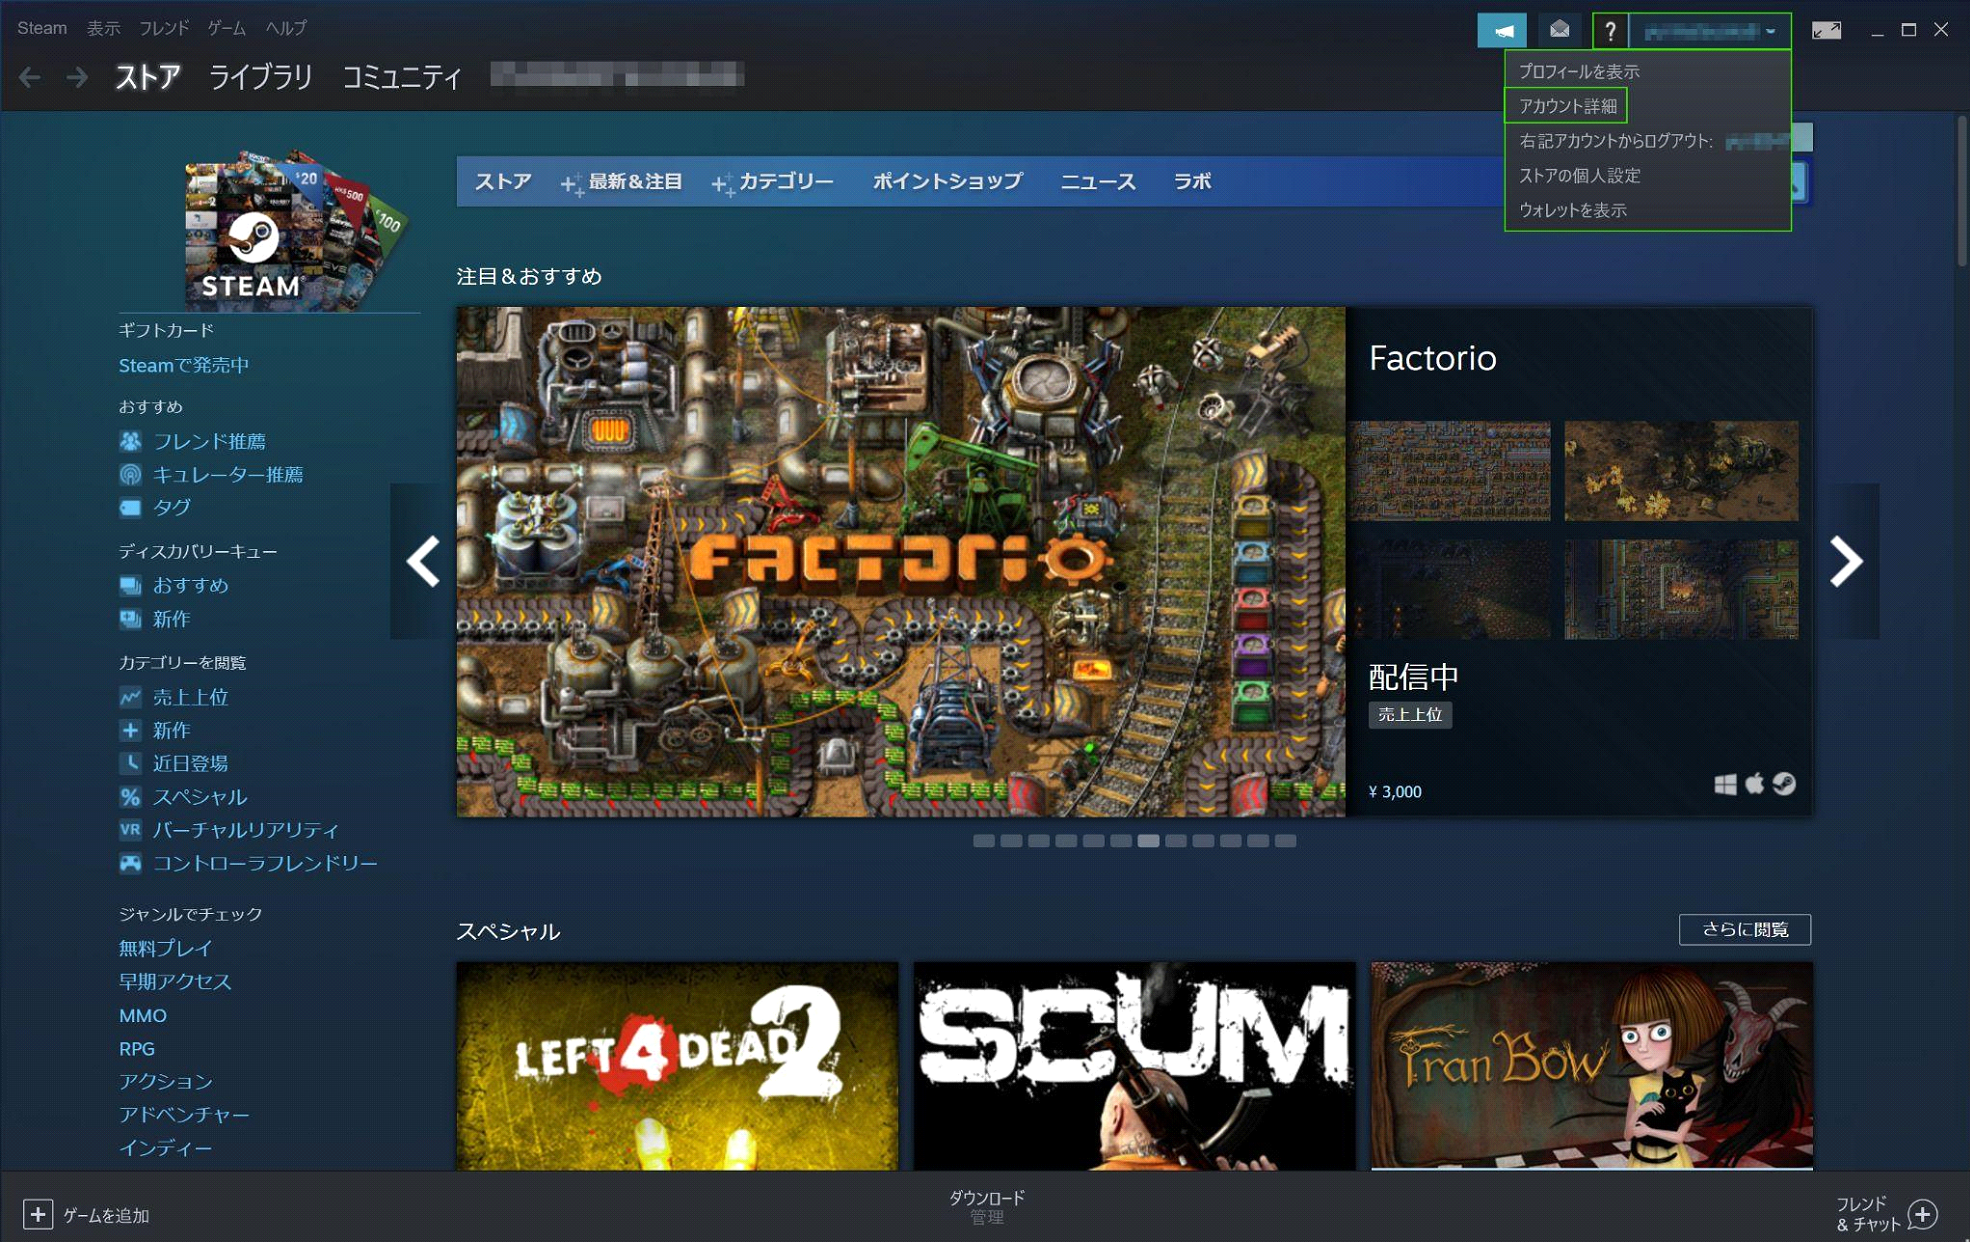The height and width of the screenshot is (1242, 1970).
Task: Click the 新作 discovery queue icon
Action: (x=130, y=619)
